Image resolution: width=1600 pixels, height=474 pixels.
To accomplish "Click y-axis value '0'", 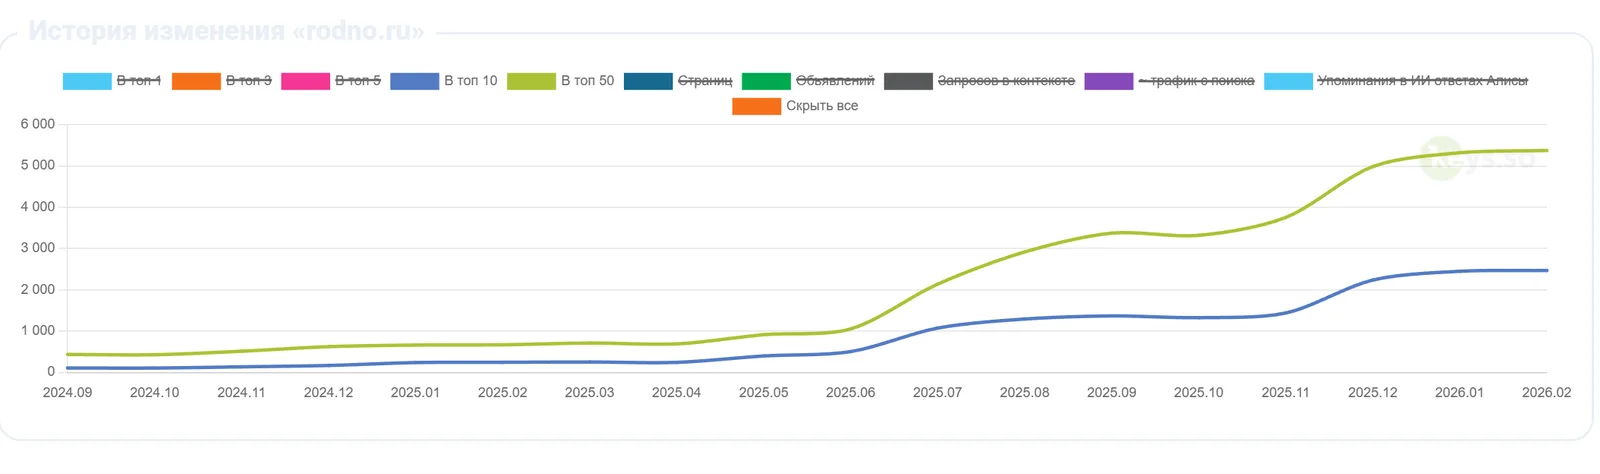I will [51, 372].
